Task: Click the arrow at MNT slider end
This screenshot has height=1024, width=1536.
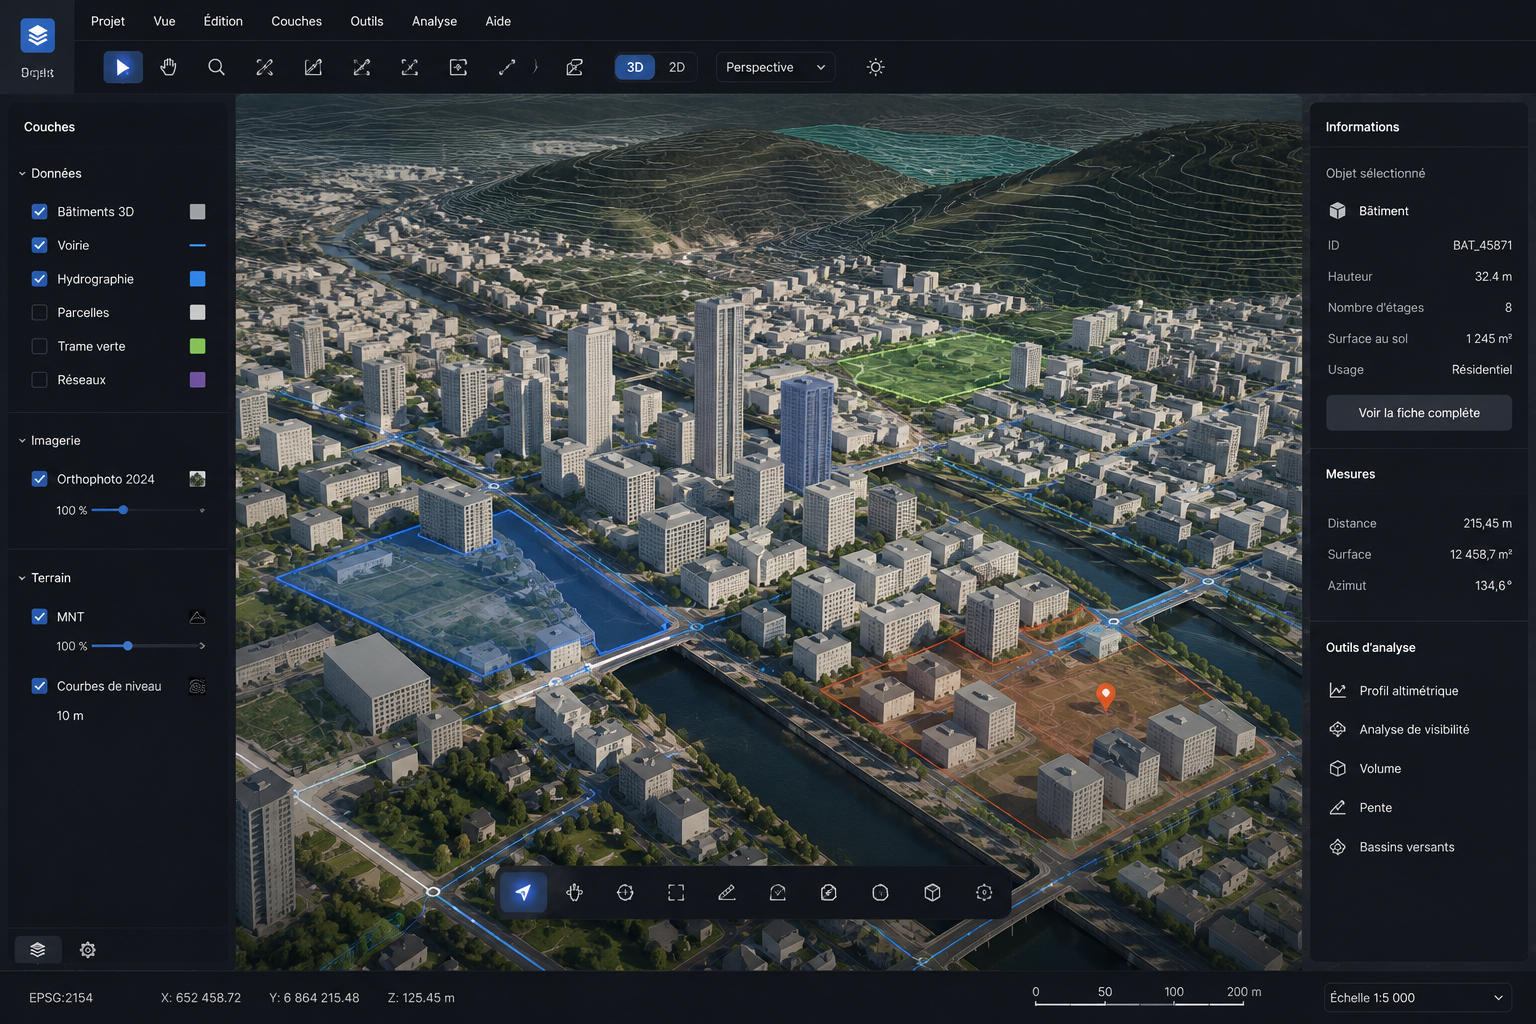Action: pyautogui.click(x=202, y=646)
